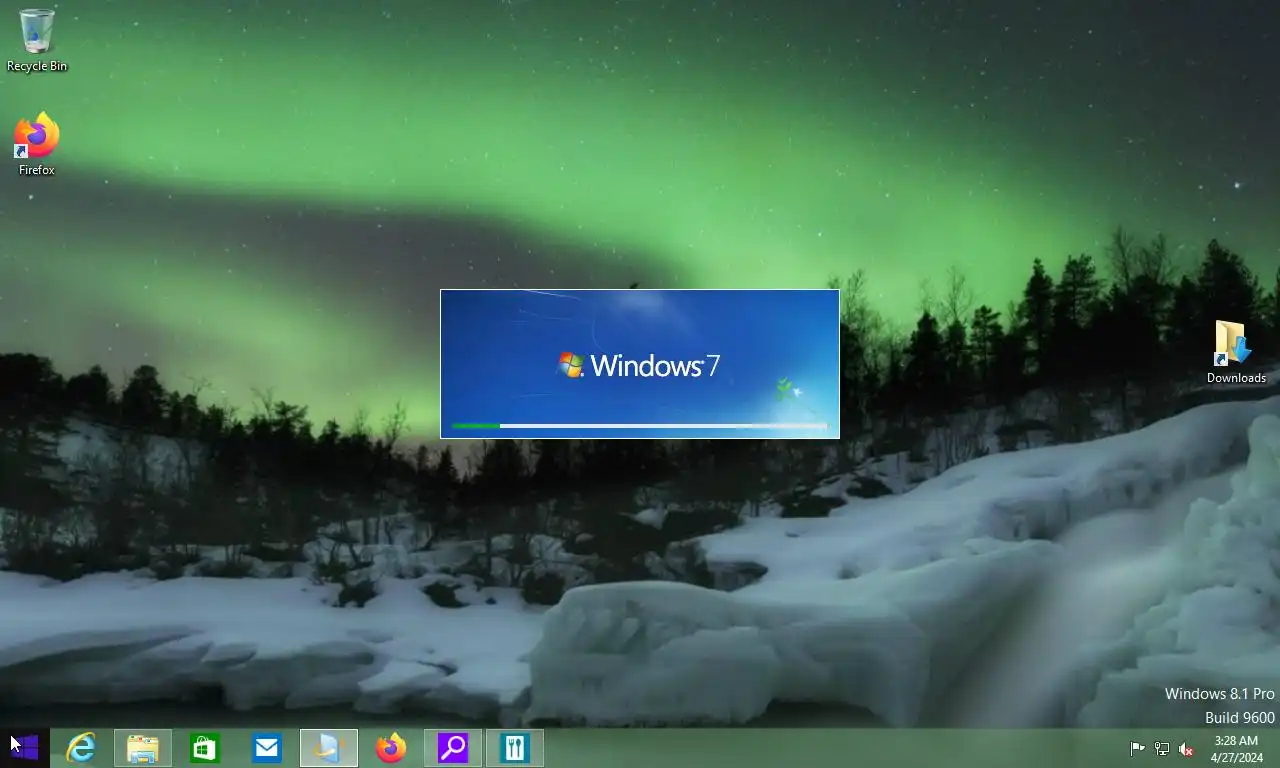Open the Food & Drink app taskbar icon
This screenshot has height=768, width=1280.
click(x=515, y=748)
